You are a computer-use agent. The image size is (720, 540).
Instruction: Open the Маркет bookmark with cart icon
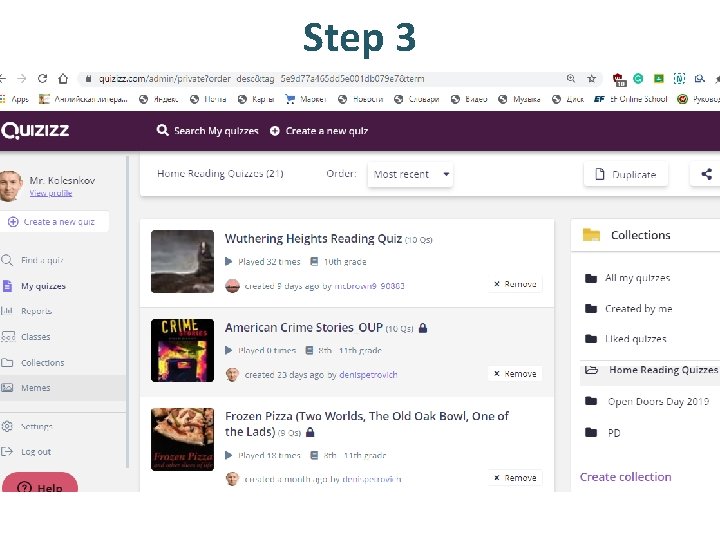pyautogui.click(x=306, y=99)
